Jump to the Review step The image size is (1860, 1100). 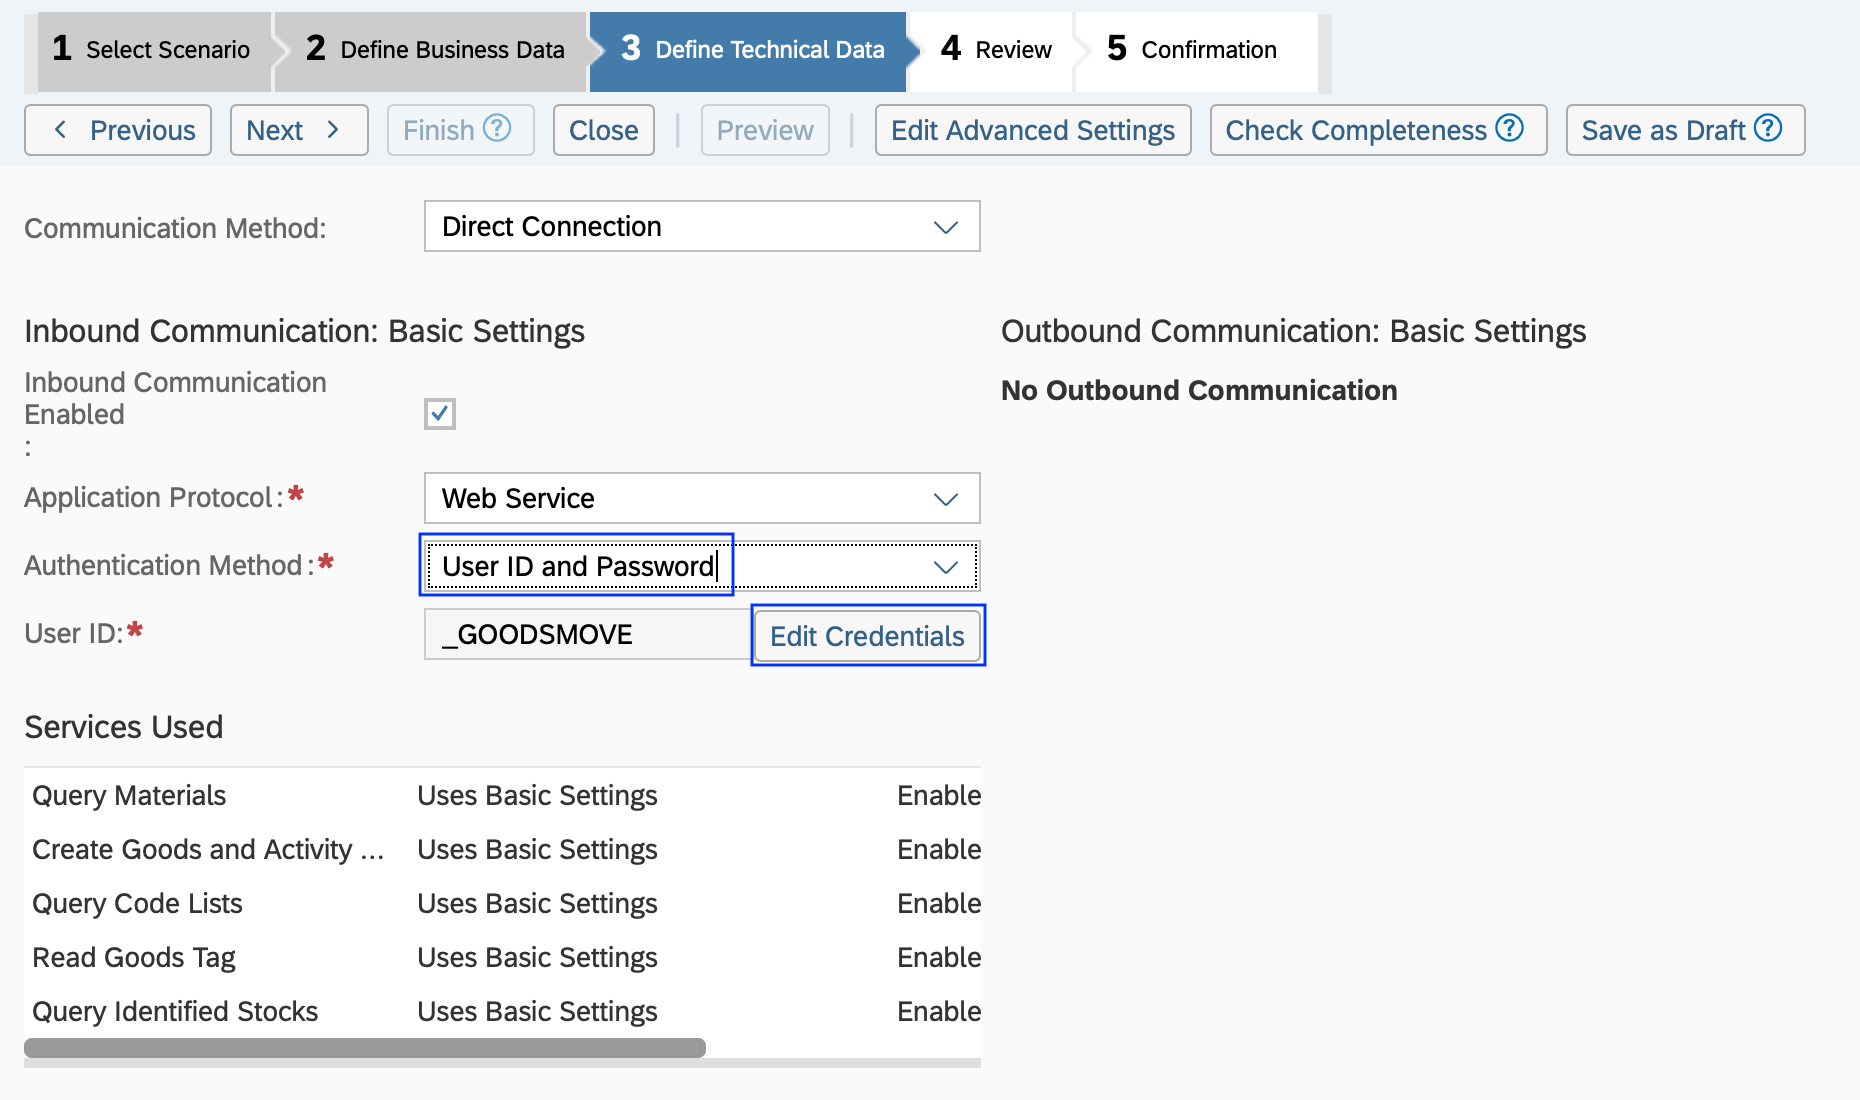[x=995, y=48]
